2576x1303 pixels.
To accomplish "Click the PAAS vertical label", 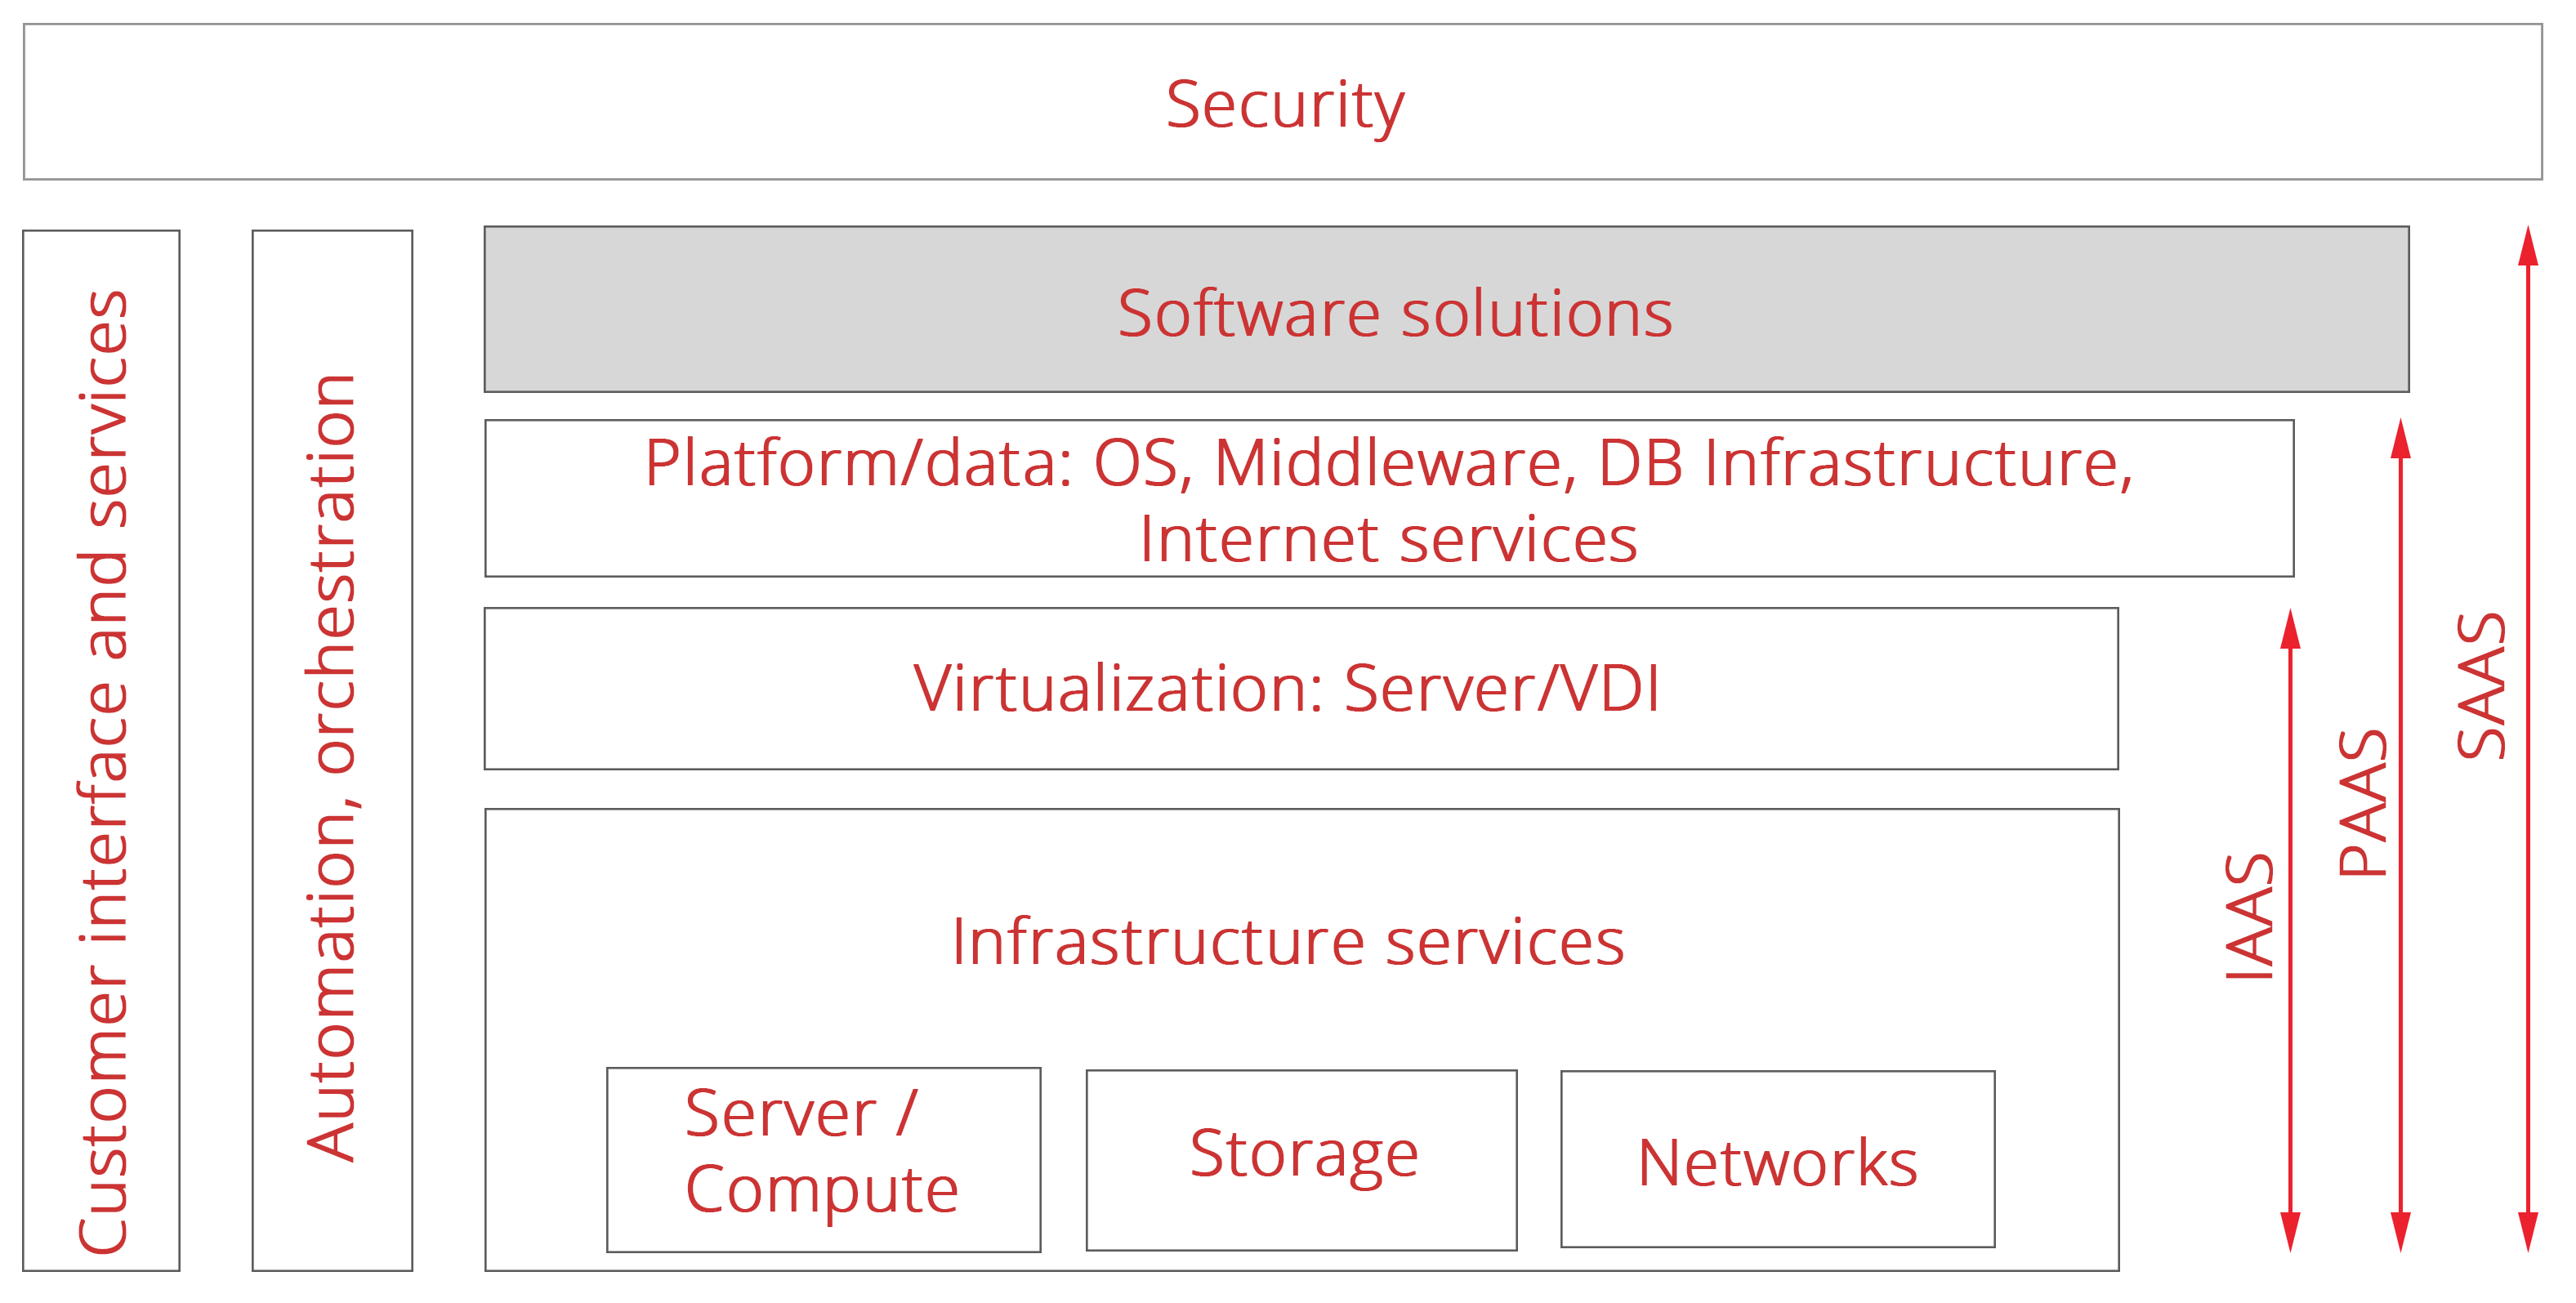I will [2363, 802].
